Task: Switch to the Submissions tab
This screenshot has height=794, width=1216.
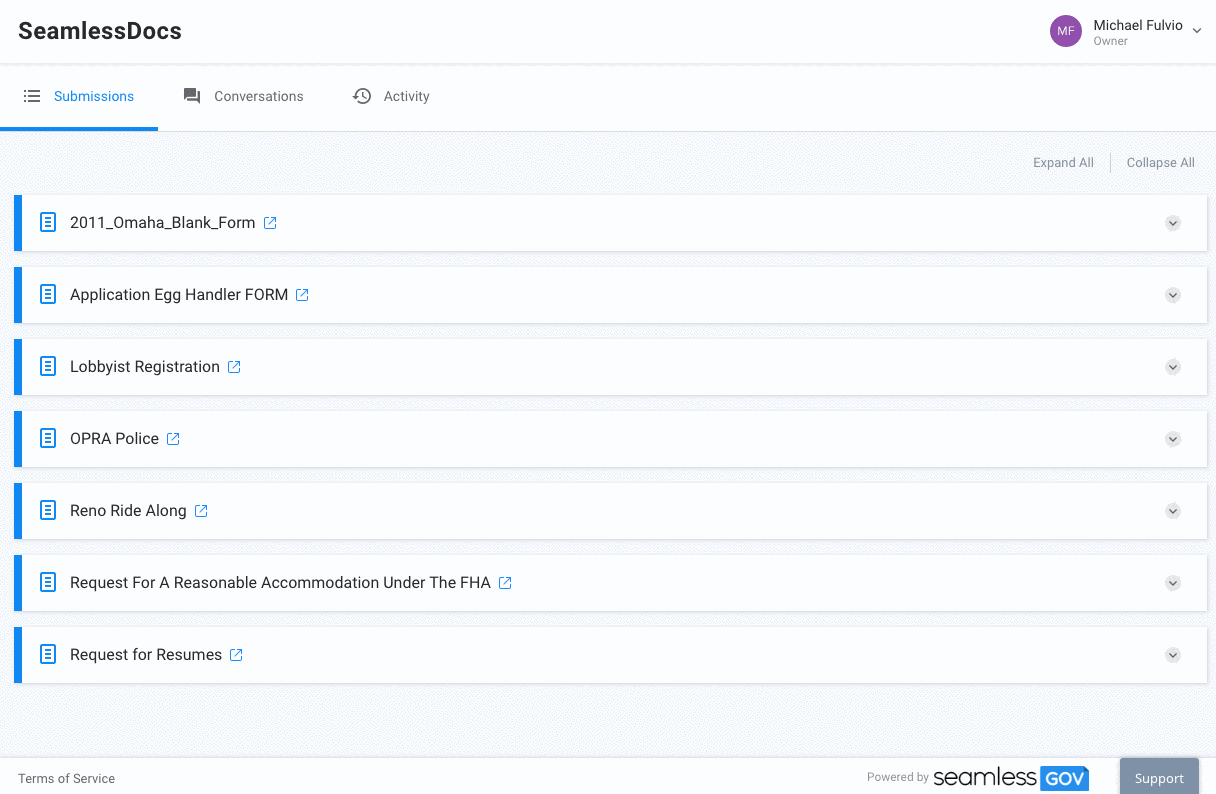Action: coord(79,97)
